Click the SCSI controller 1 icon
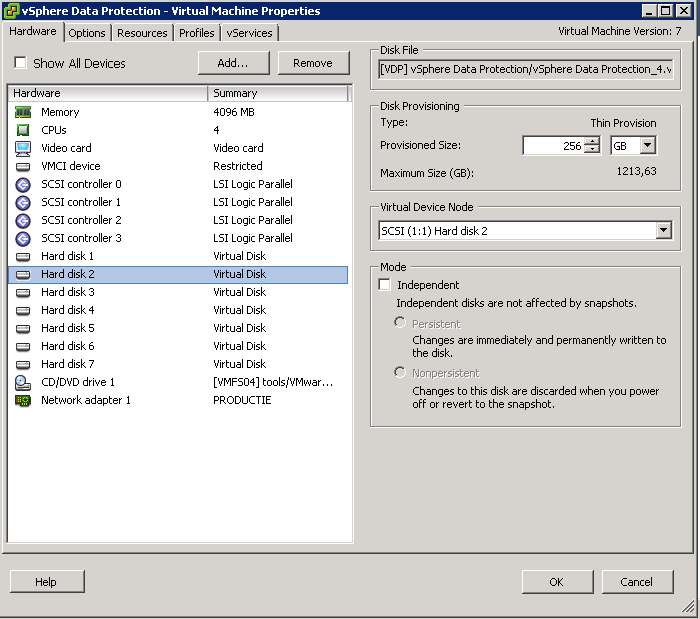This screenshot has height=619, width=700. (23, 203)
